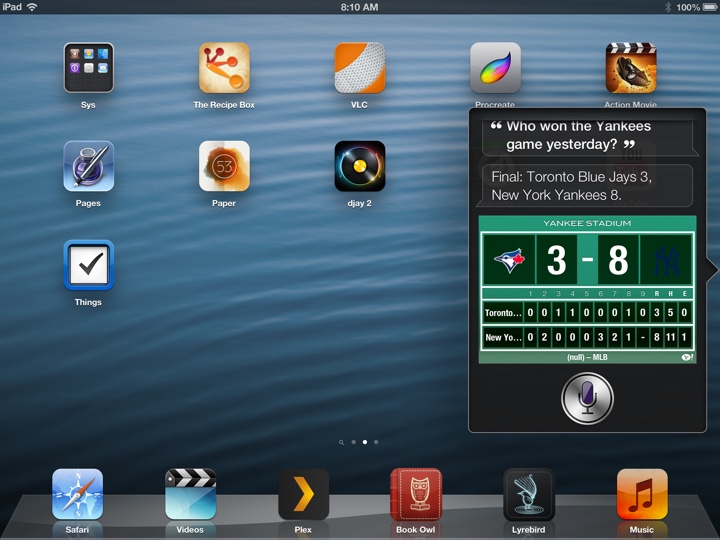Tap the New York Yankees logo
This screenshot has width=720, height=540.
pos(666,260)
